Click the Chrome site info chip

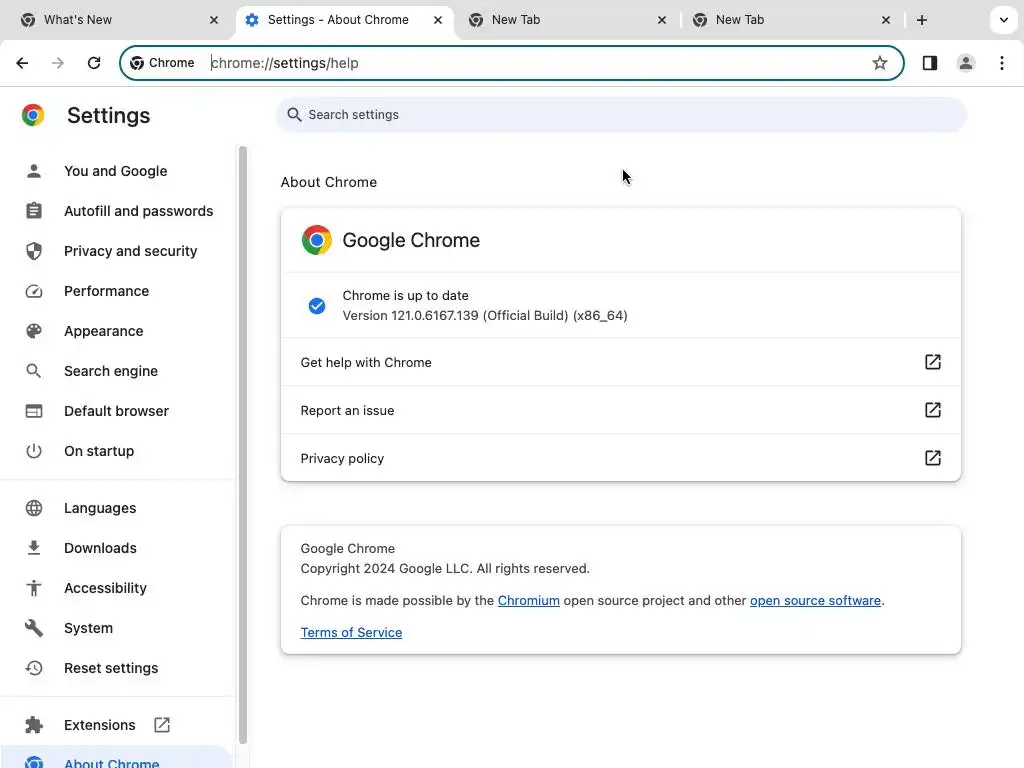click(x=163, y=63)
